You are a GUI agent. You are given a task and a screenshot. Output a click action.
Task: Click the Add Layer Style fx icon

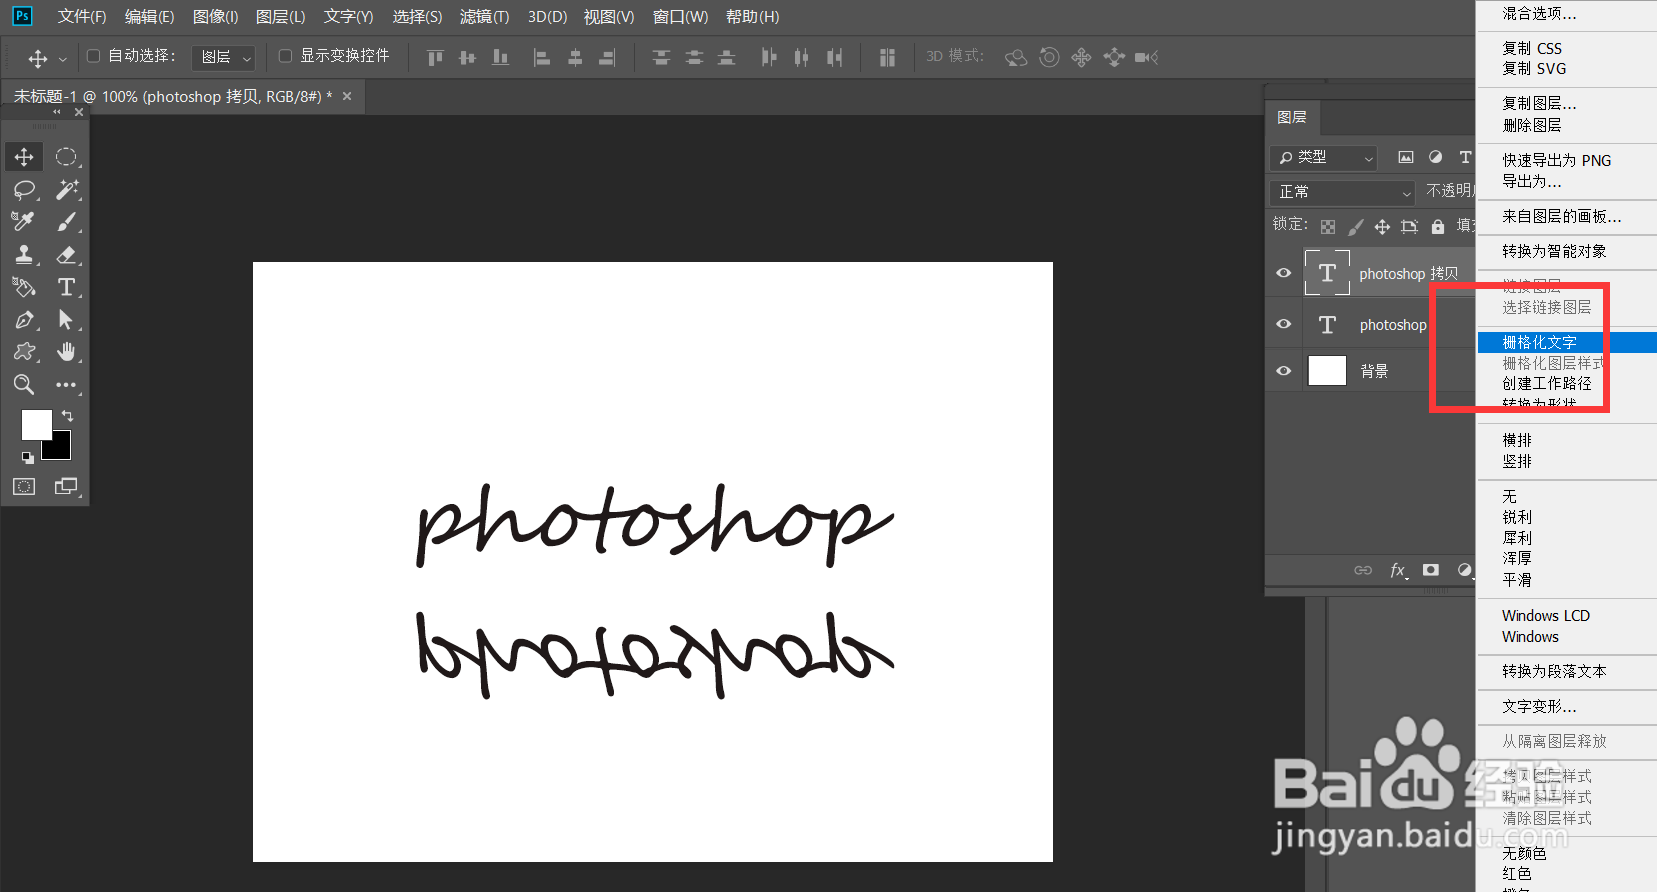(x=1398, y=570)
